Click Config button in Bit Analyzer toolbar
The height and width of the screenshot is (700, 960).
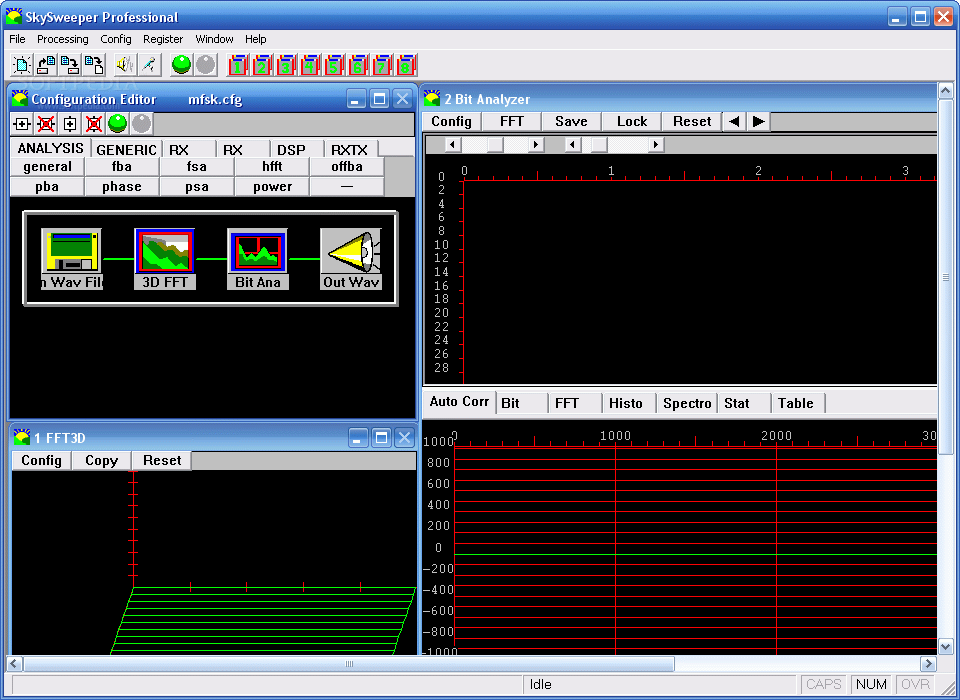coord(451,121)
